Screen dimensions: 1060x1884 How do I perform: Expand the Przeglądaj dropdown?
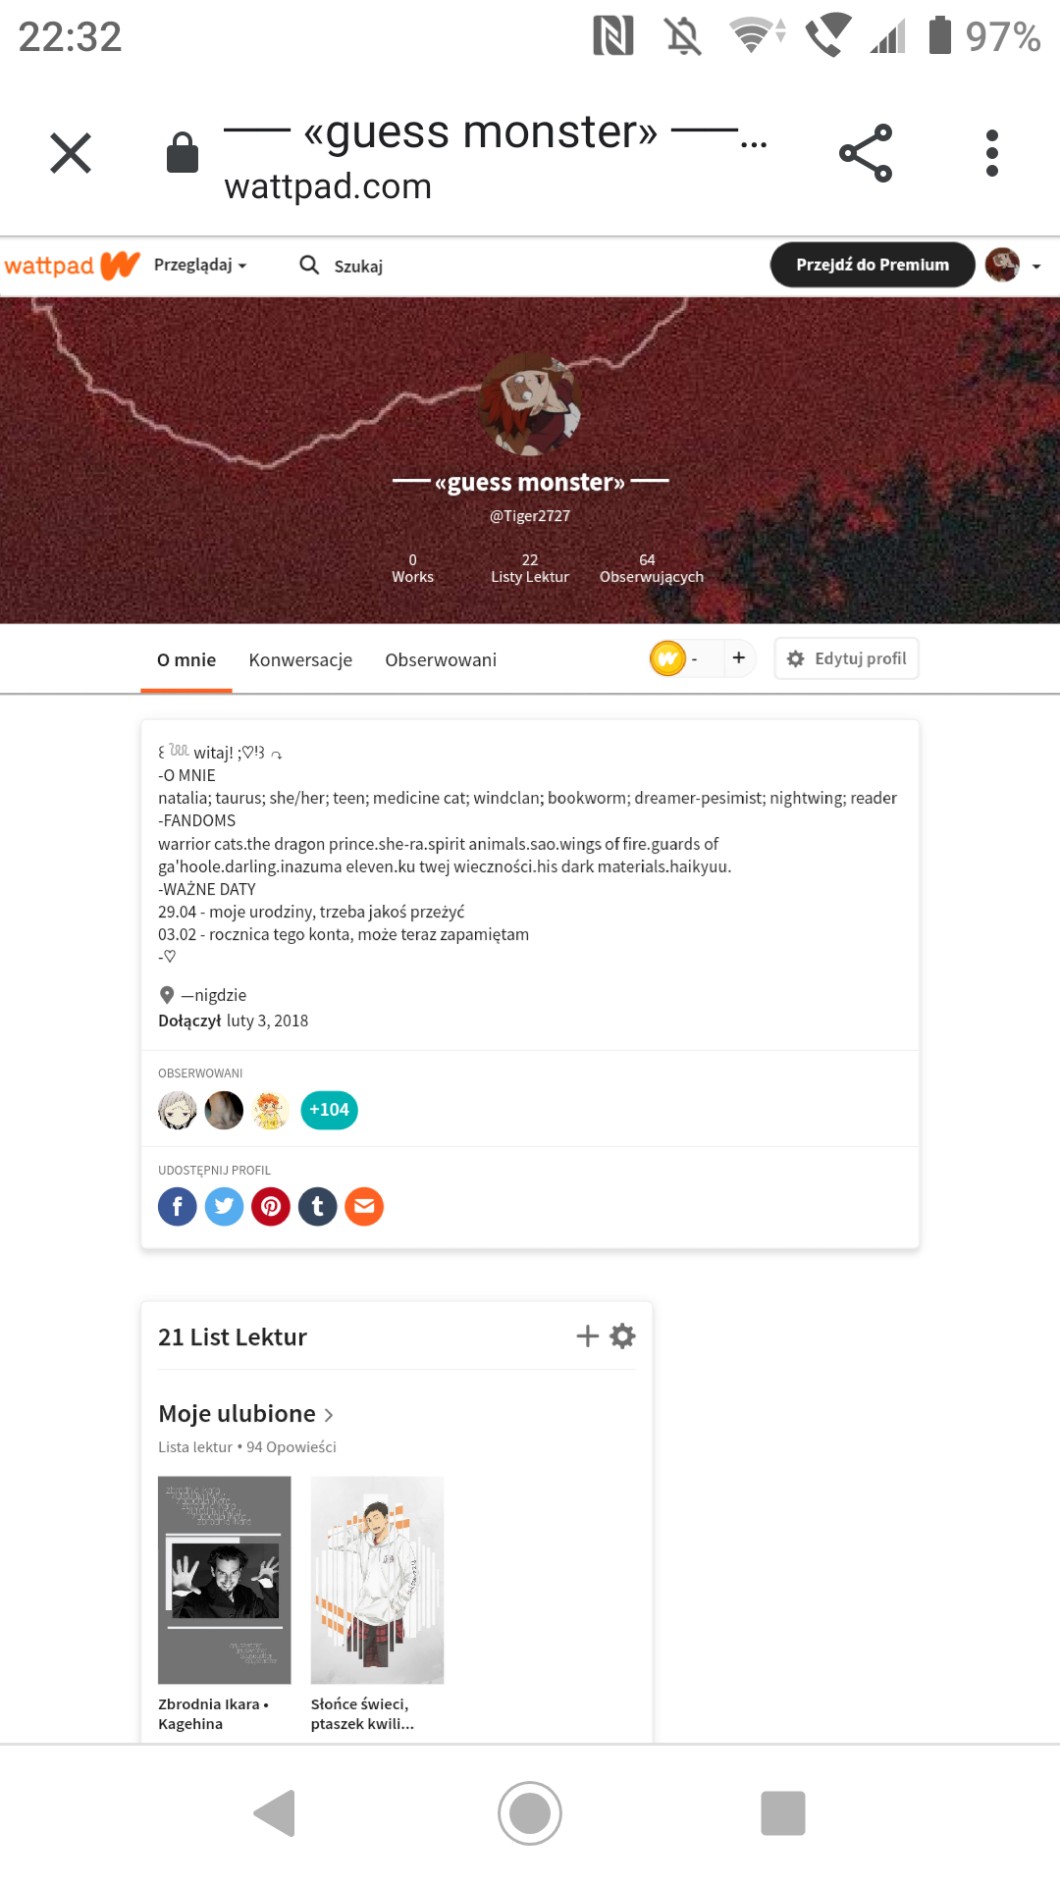(x=200, y=265)
